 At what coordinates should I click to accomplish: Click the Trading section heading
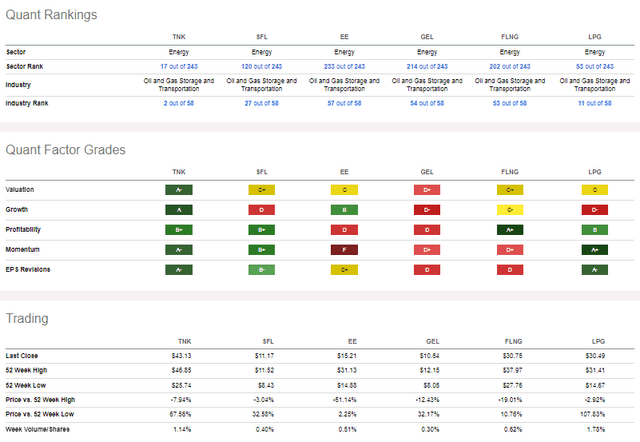point(27,318)
